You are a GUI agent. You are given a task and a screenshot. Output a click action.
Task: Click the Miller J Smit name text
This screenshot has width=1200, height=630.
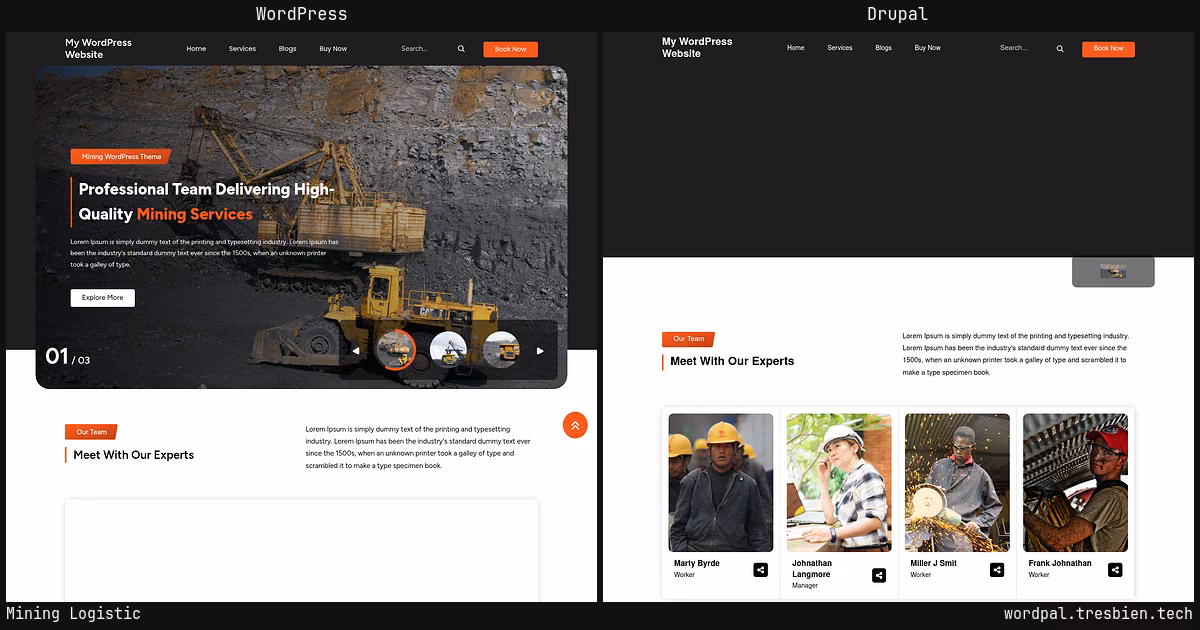(934, 563)
